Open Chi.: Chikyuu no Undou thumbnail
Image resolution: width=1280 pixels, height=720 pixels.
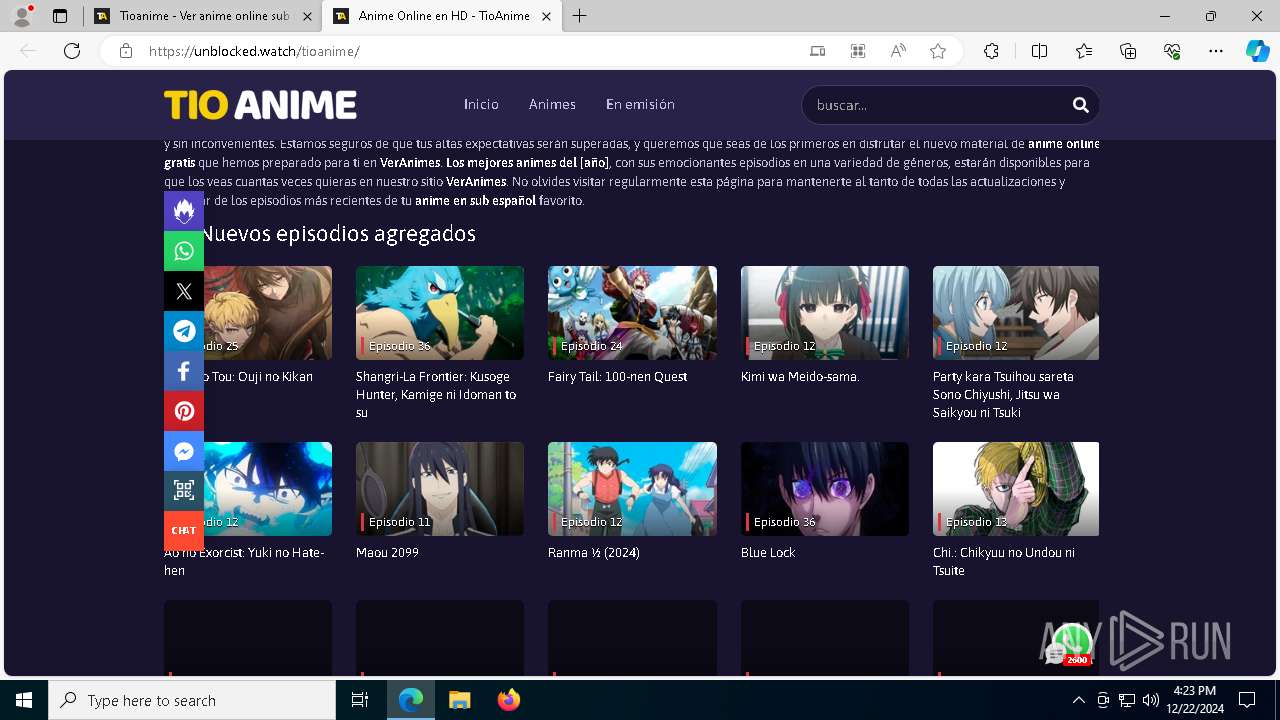[1016, 489]
